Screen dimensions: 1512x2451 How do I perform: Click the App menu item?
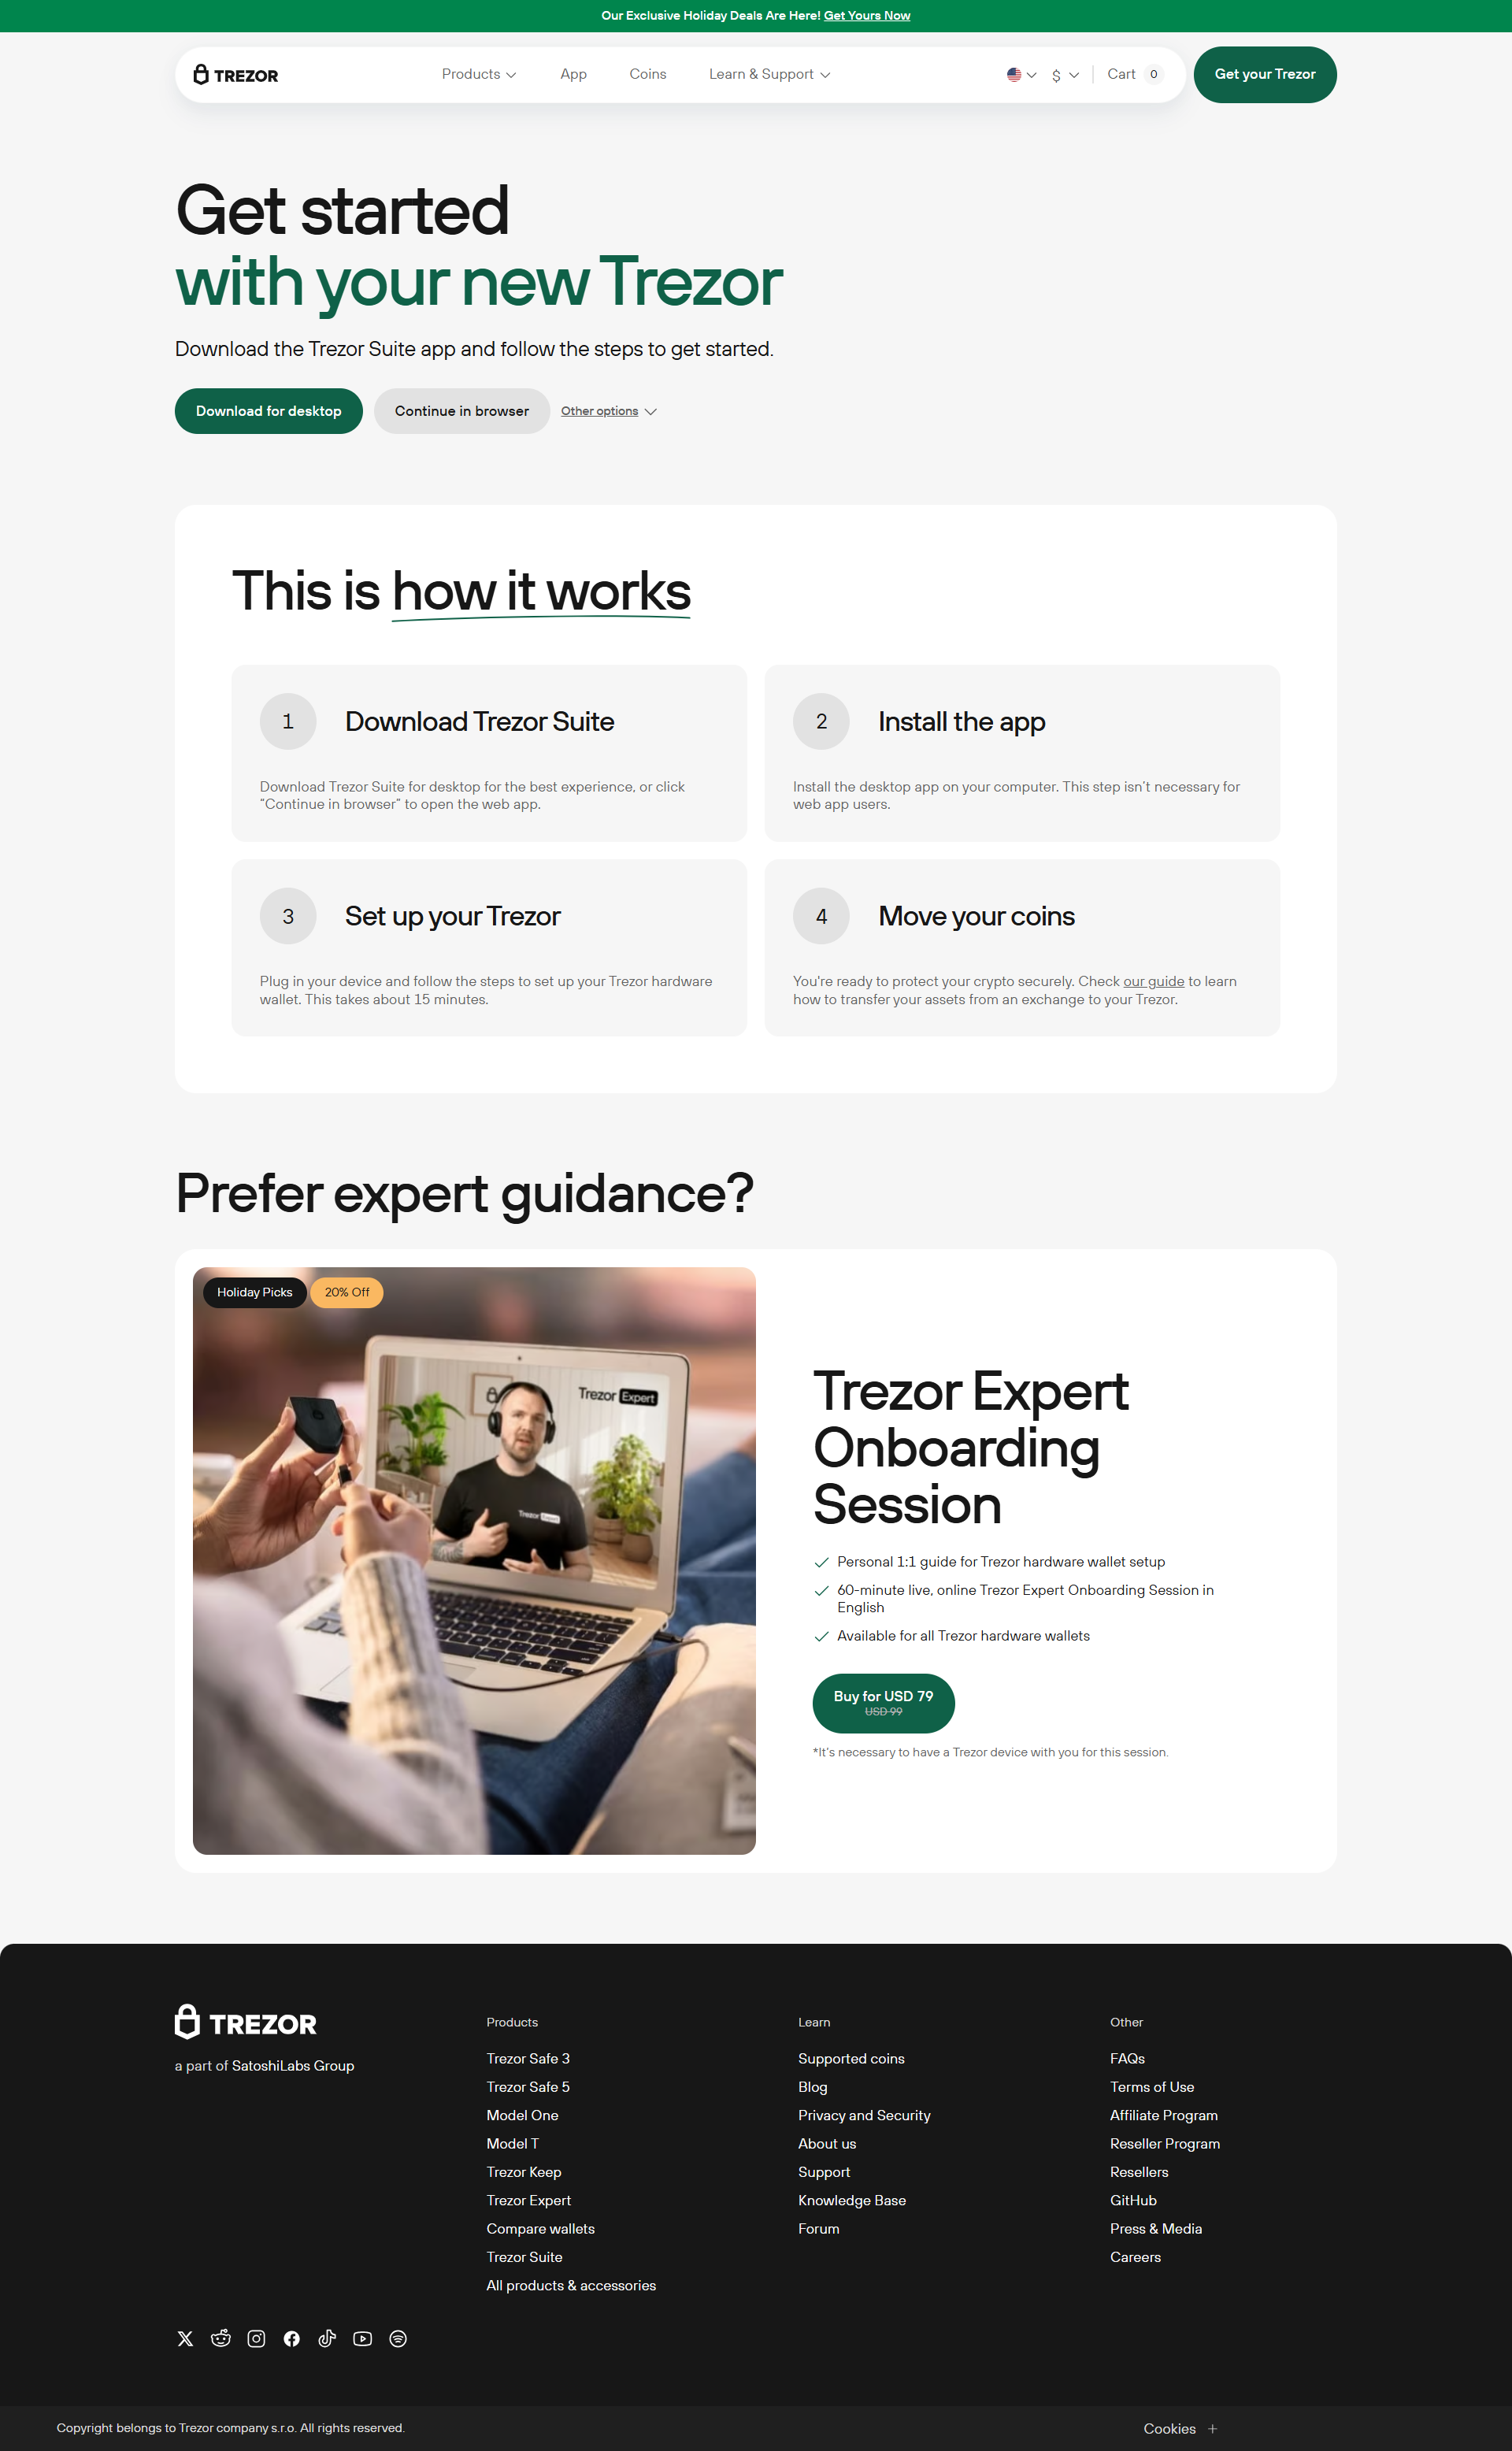tap(574, 73)
